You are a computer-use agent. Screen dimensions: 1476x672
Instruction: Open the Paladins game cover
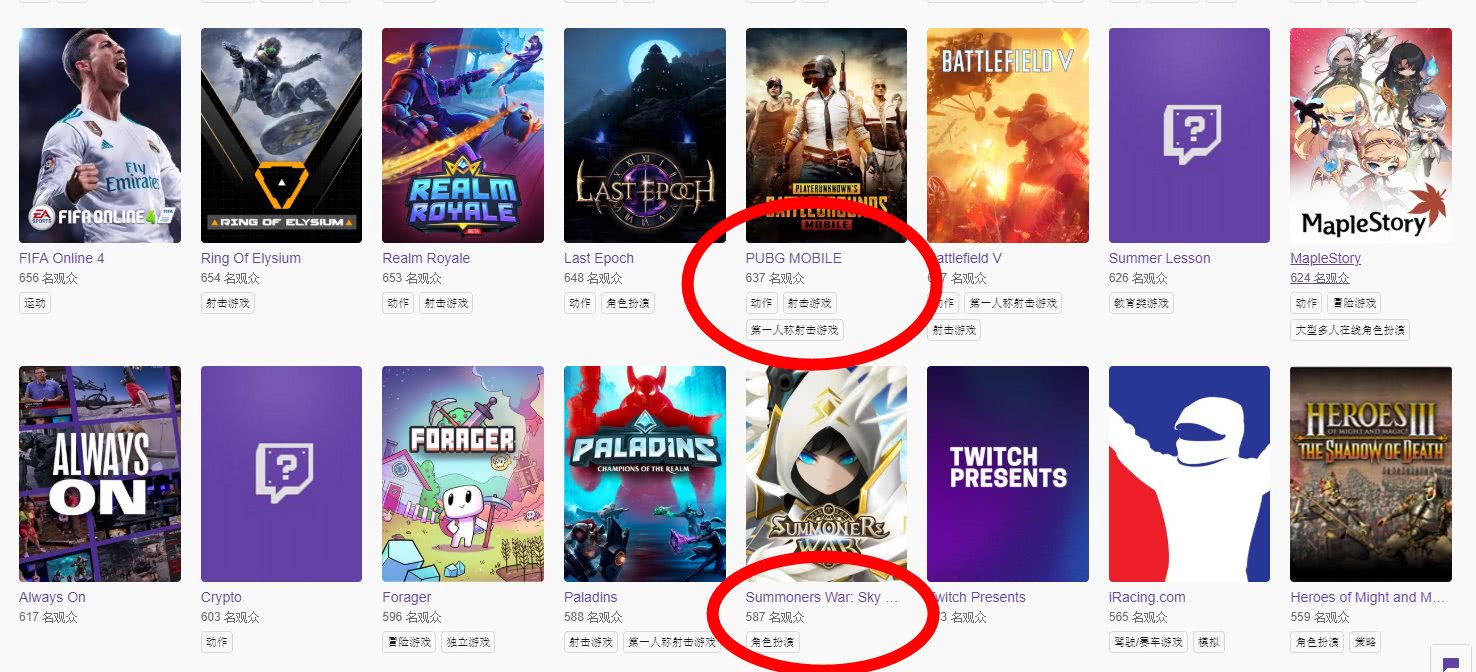pos(645,474)
